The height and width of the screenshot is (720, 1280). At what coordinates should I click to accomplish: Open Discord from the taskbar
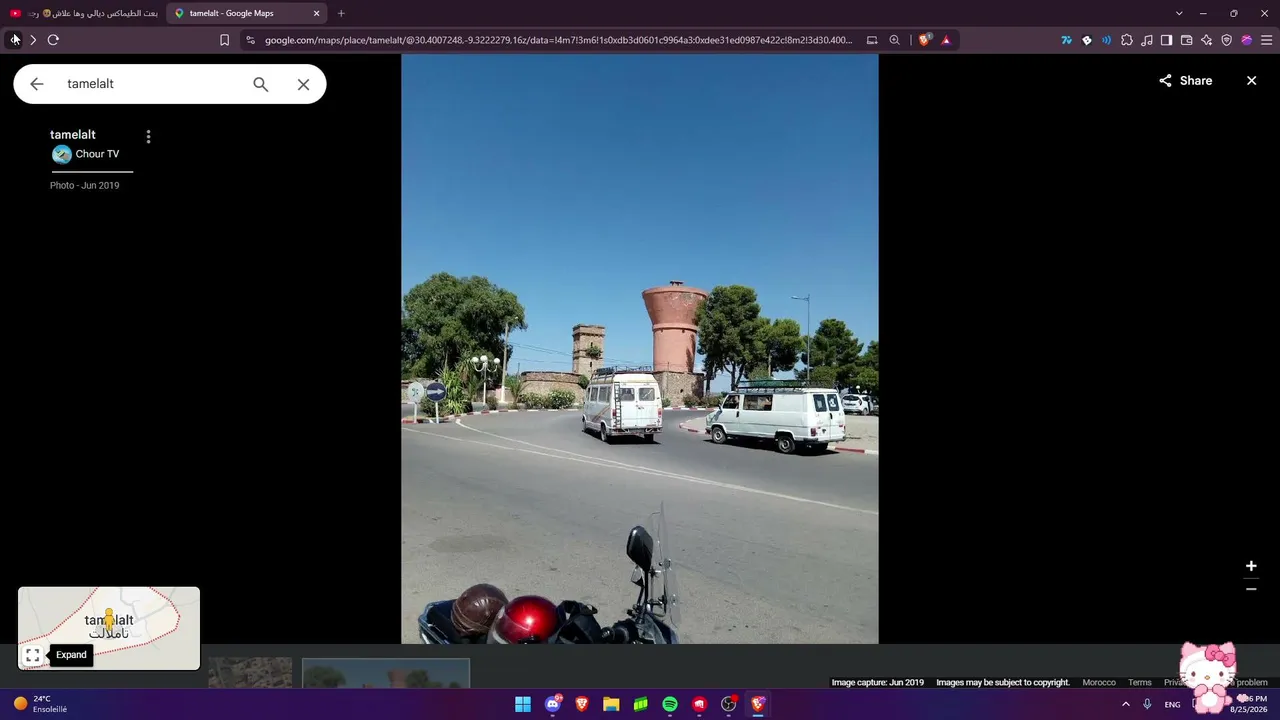coord(553,704)
